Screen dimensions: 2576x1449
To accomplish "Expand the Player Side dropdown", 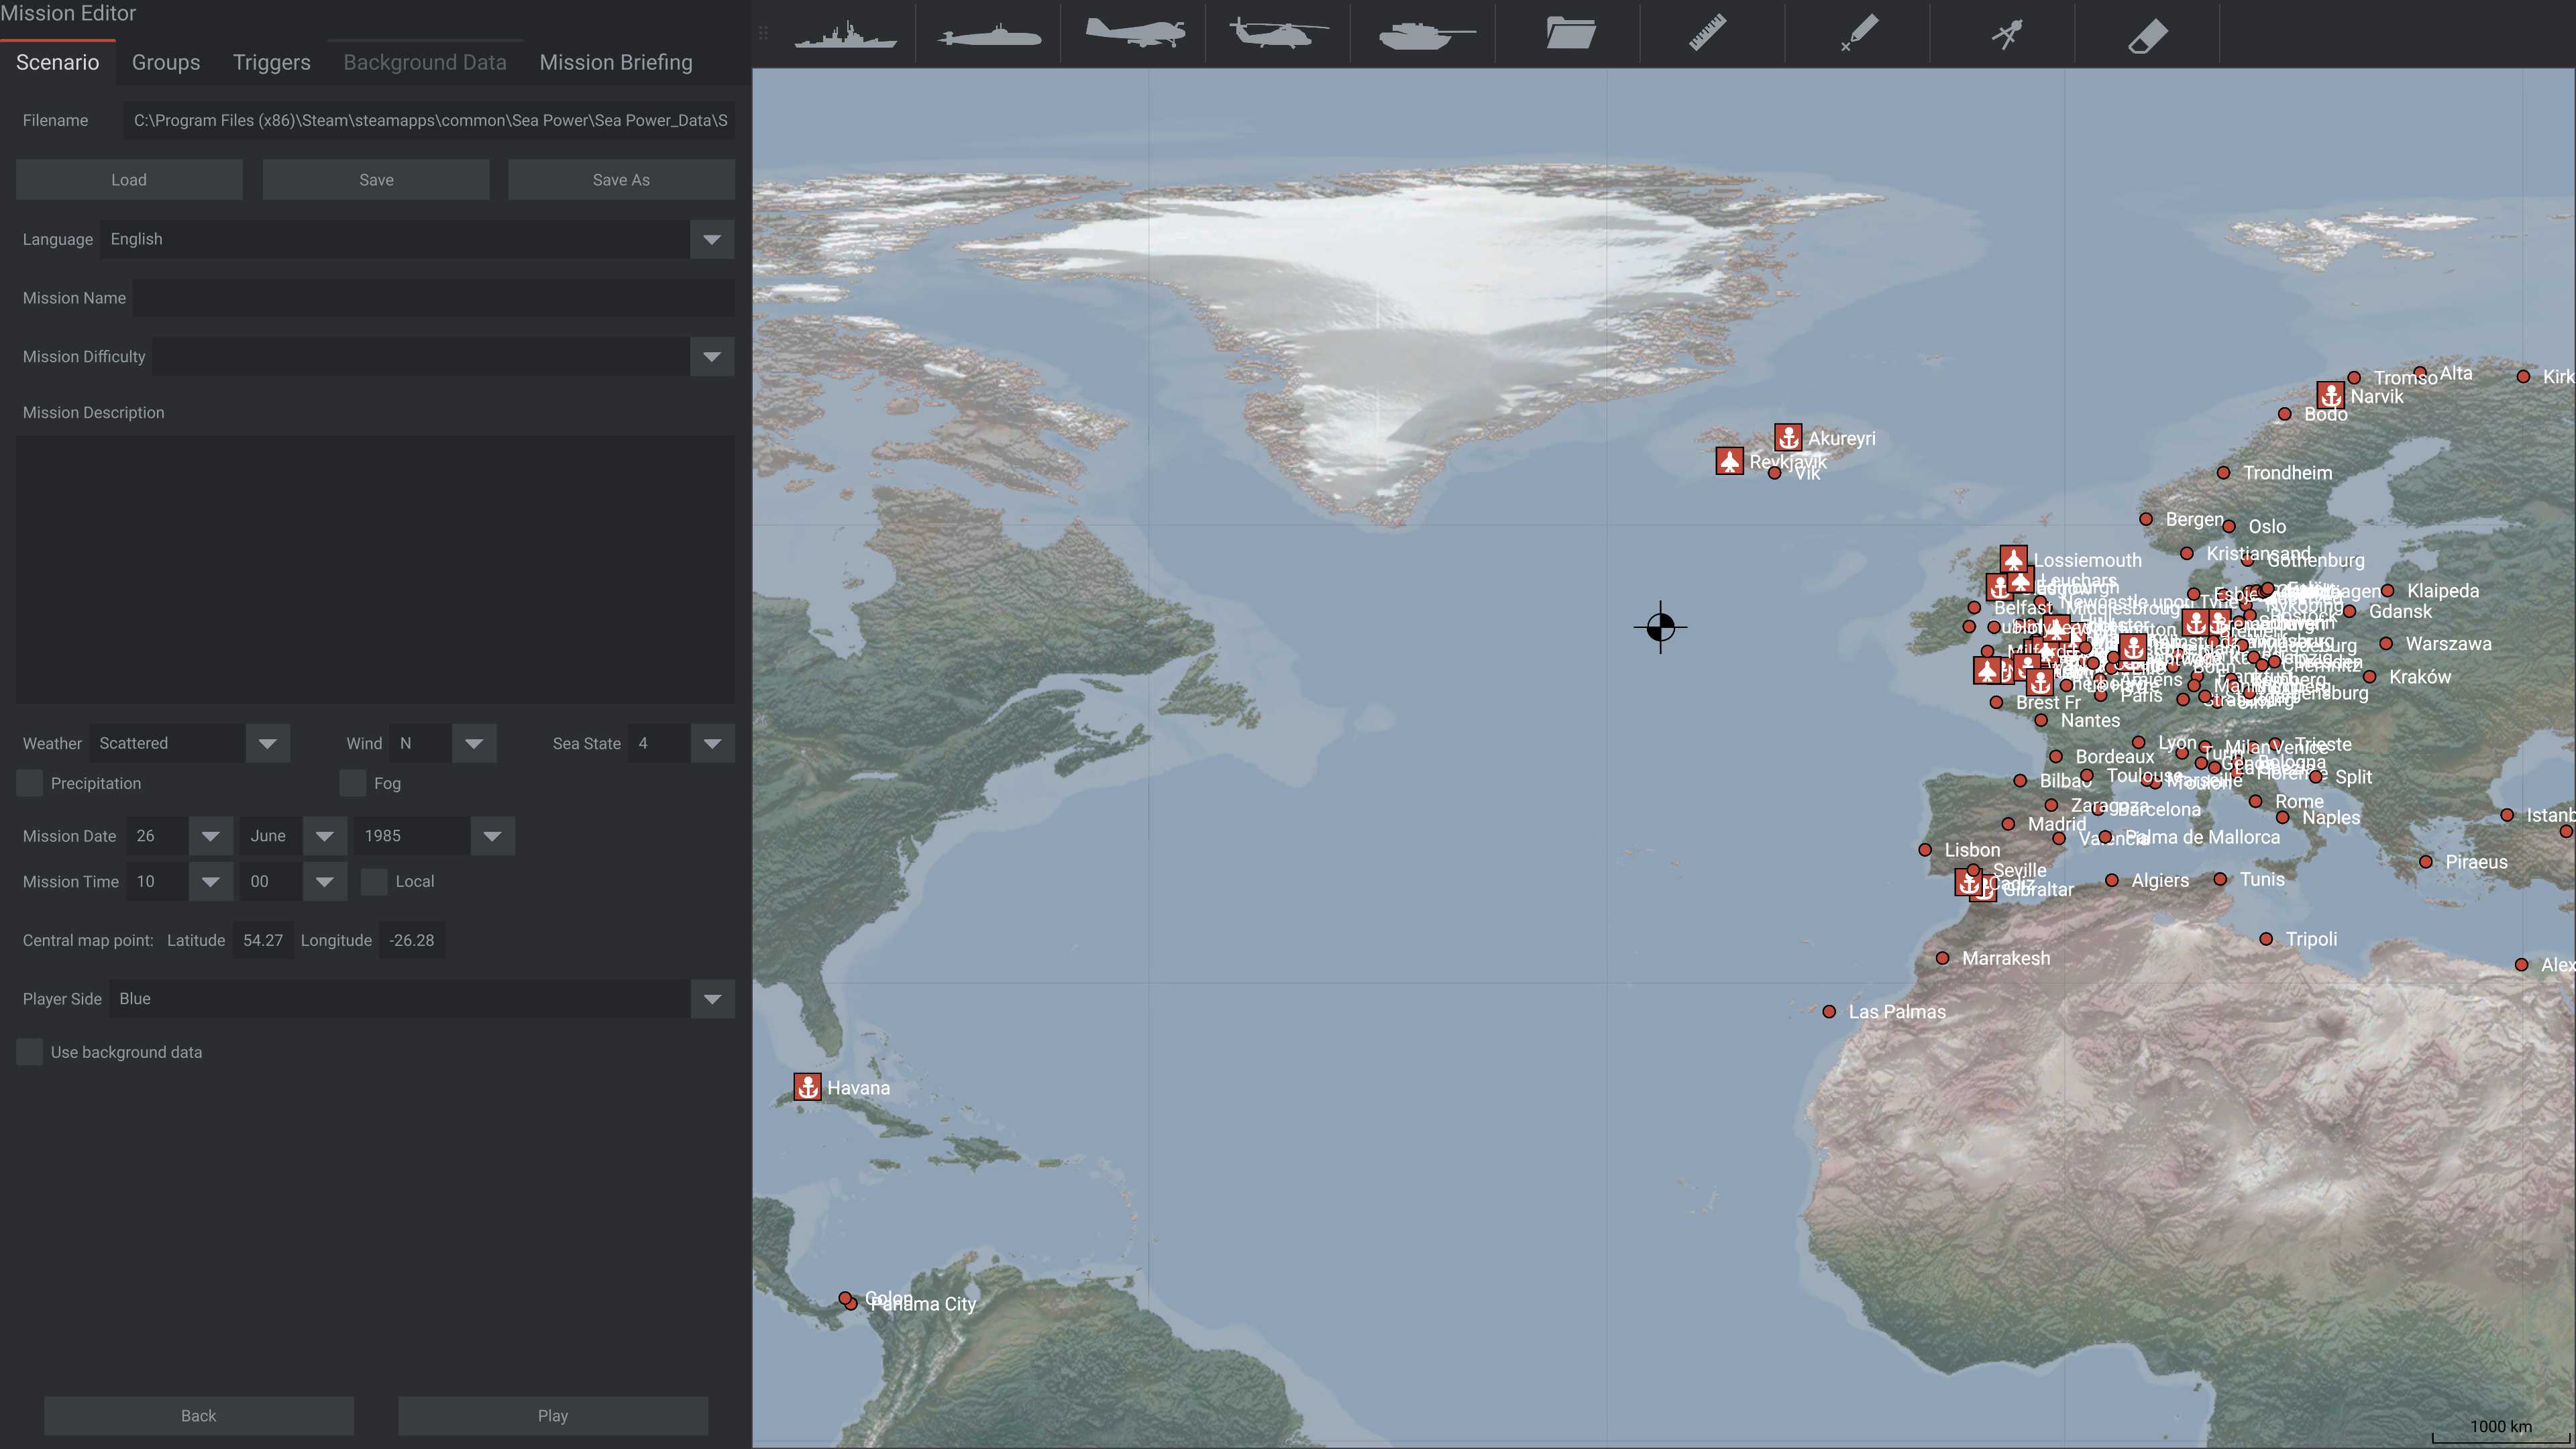I will coord(713,998).
